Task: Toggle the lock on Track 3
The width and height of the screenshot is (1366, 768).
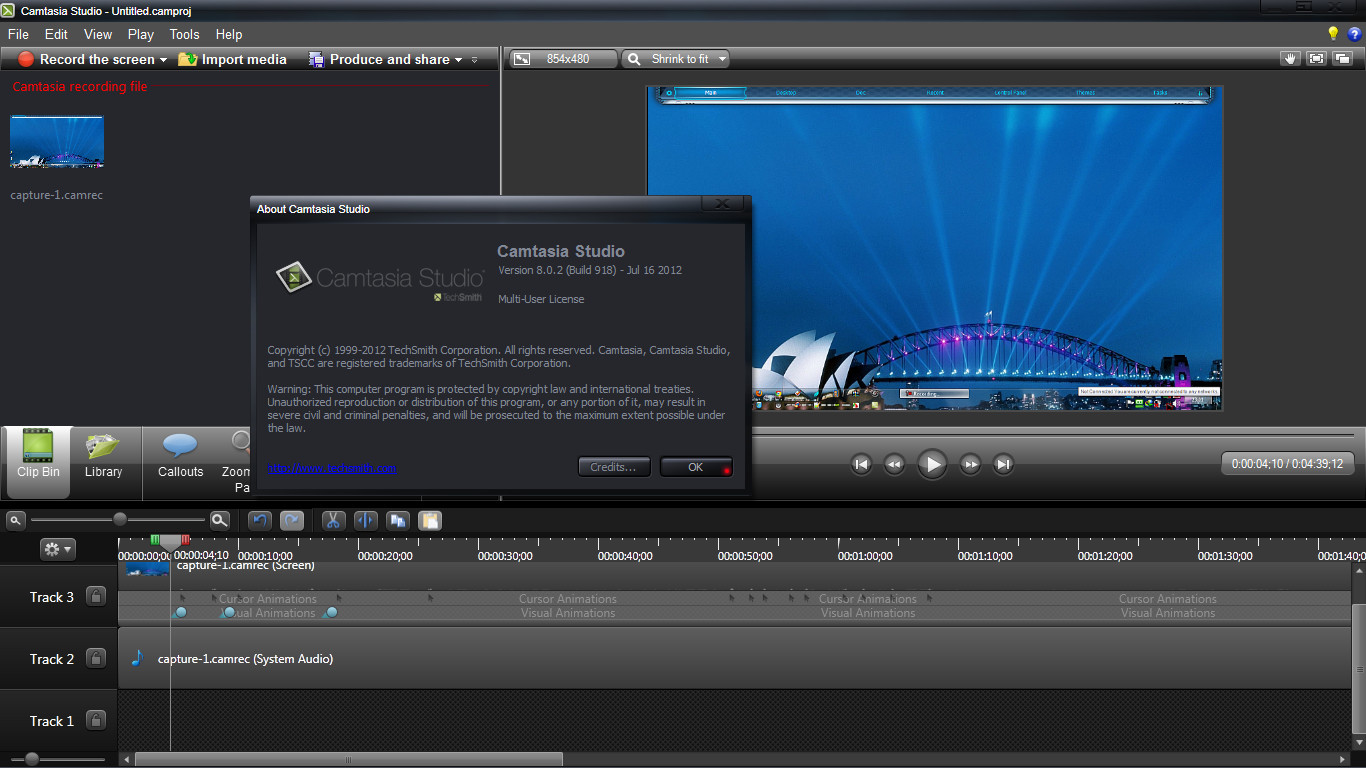Action: [x=96, y=597]
